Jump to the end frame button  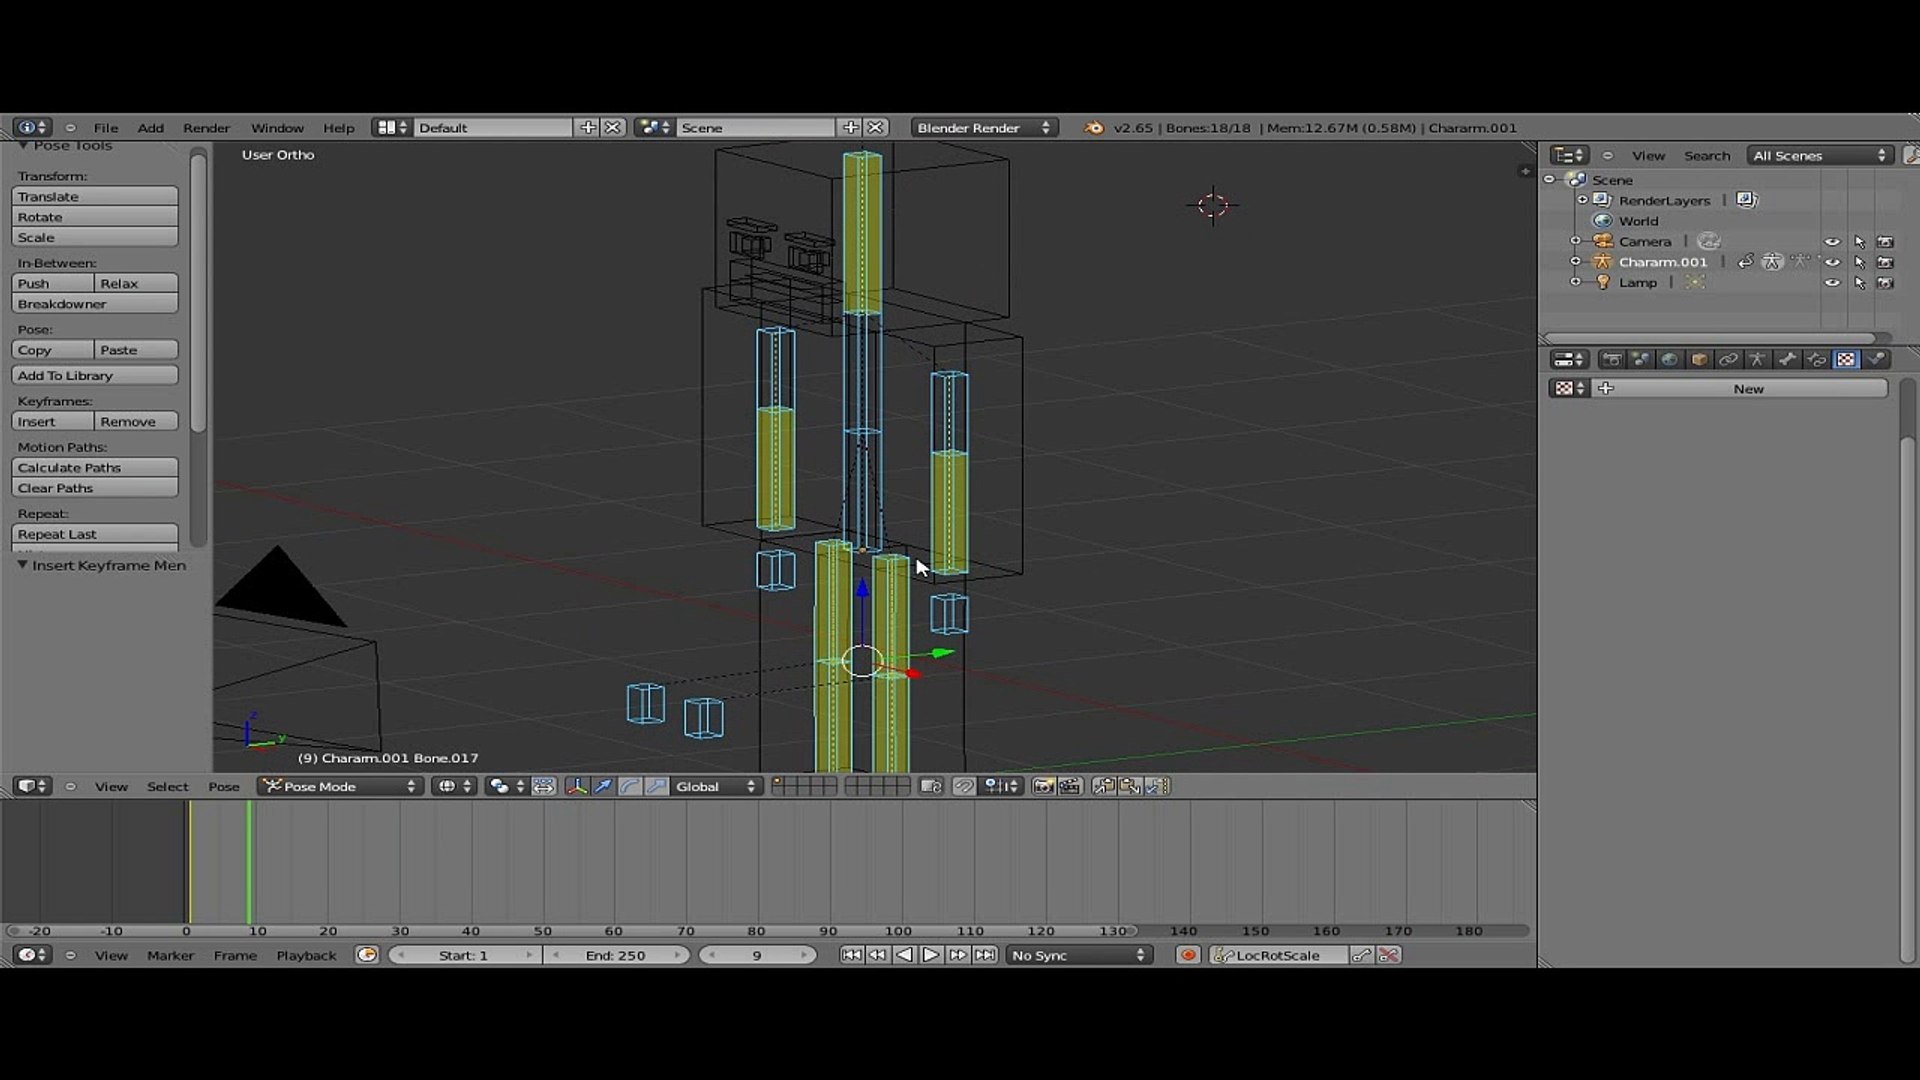coord(985,955)
